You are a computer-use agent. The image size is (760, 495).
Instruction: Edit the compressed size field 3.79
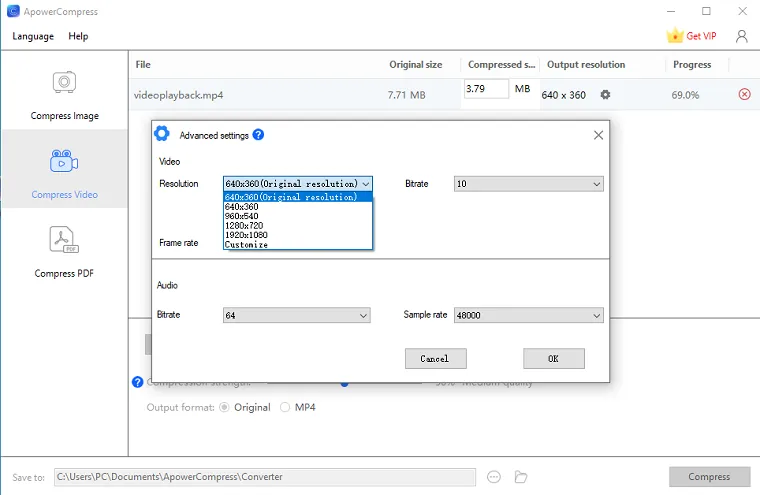(486, 89)
